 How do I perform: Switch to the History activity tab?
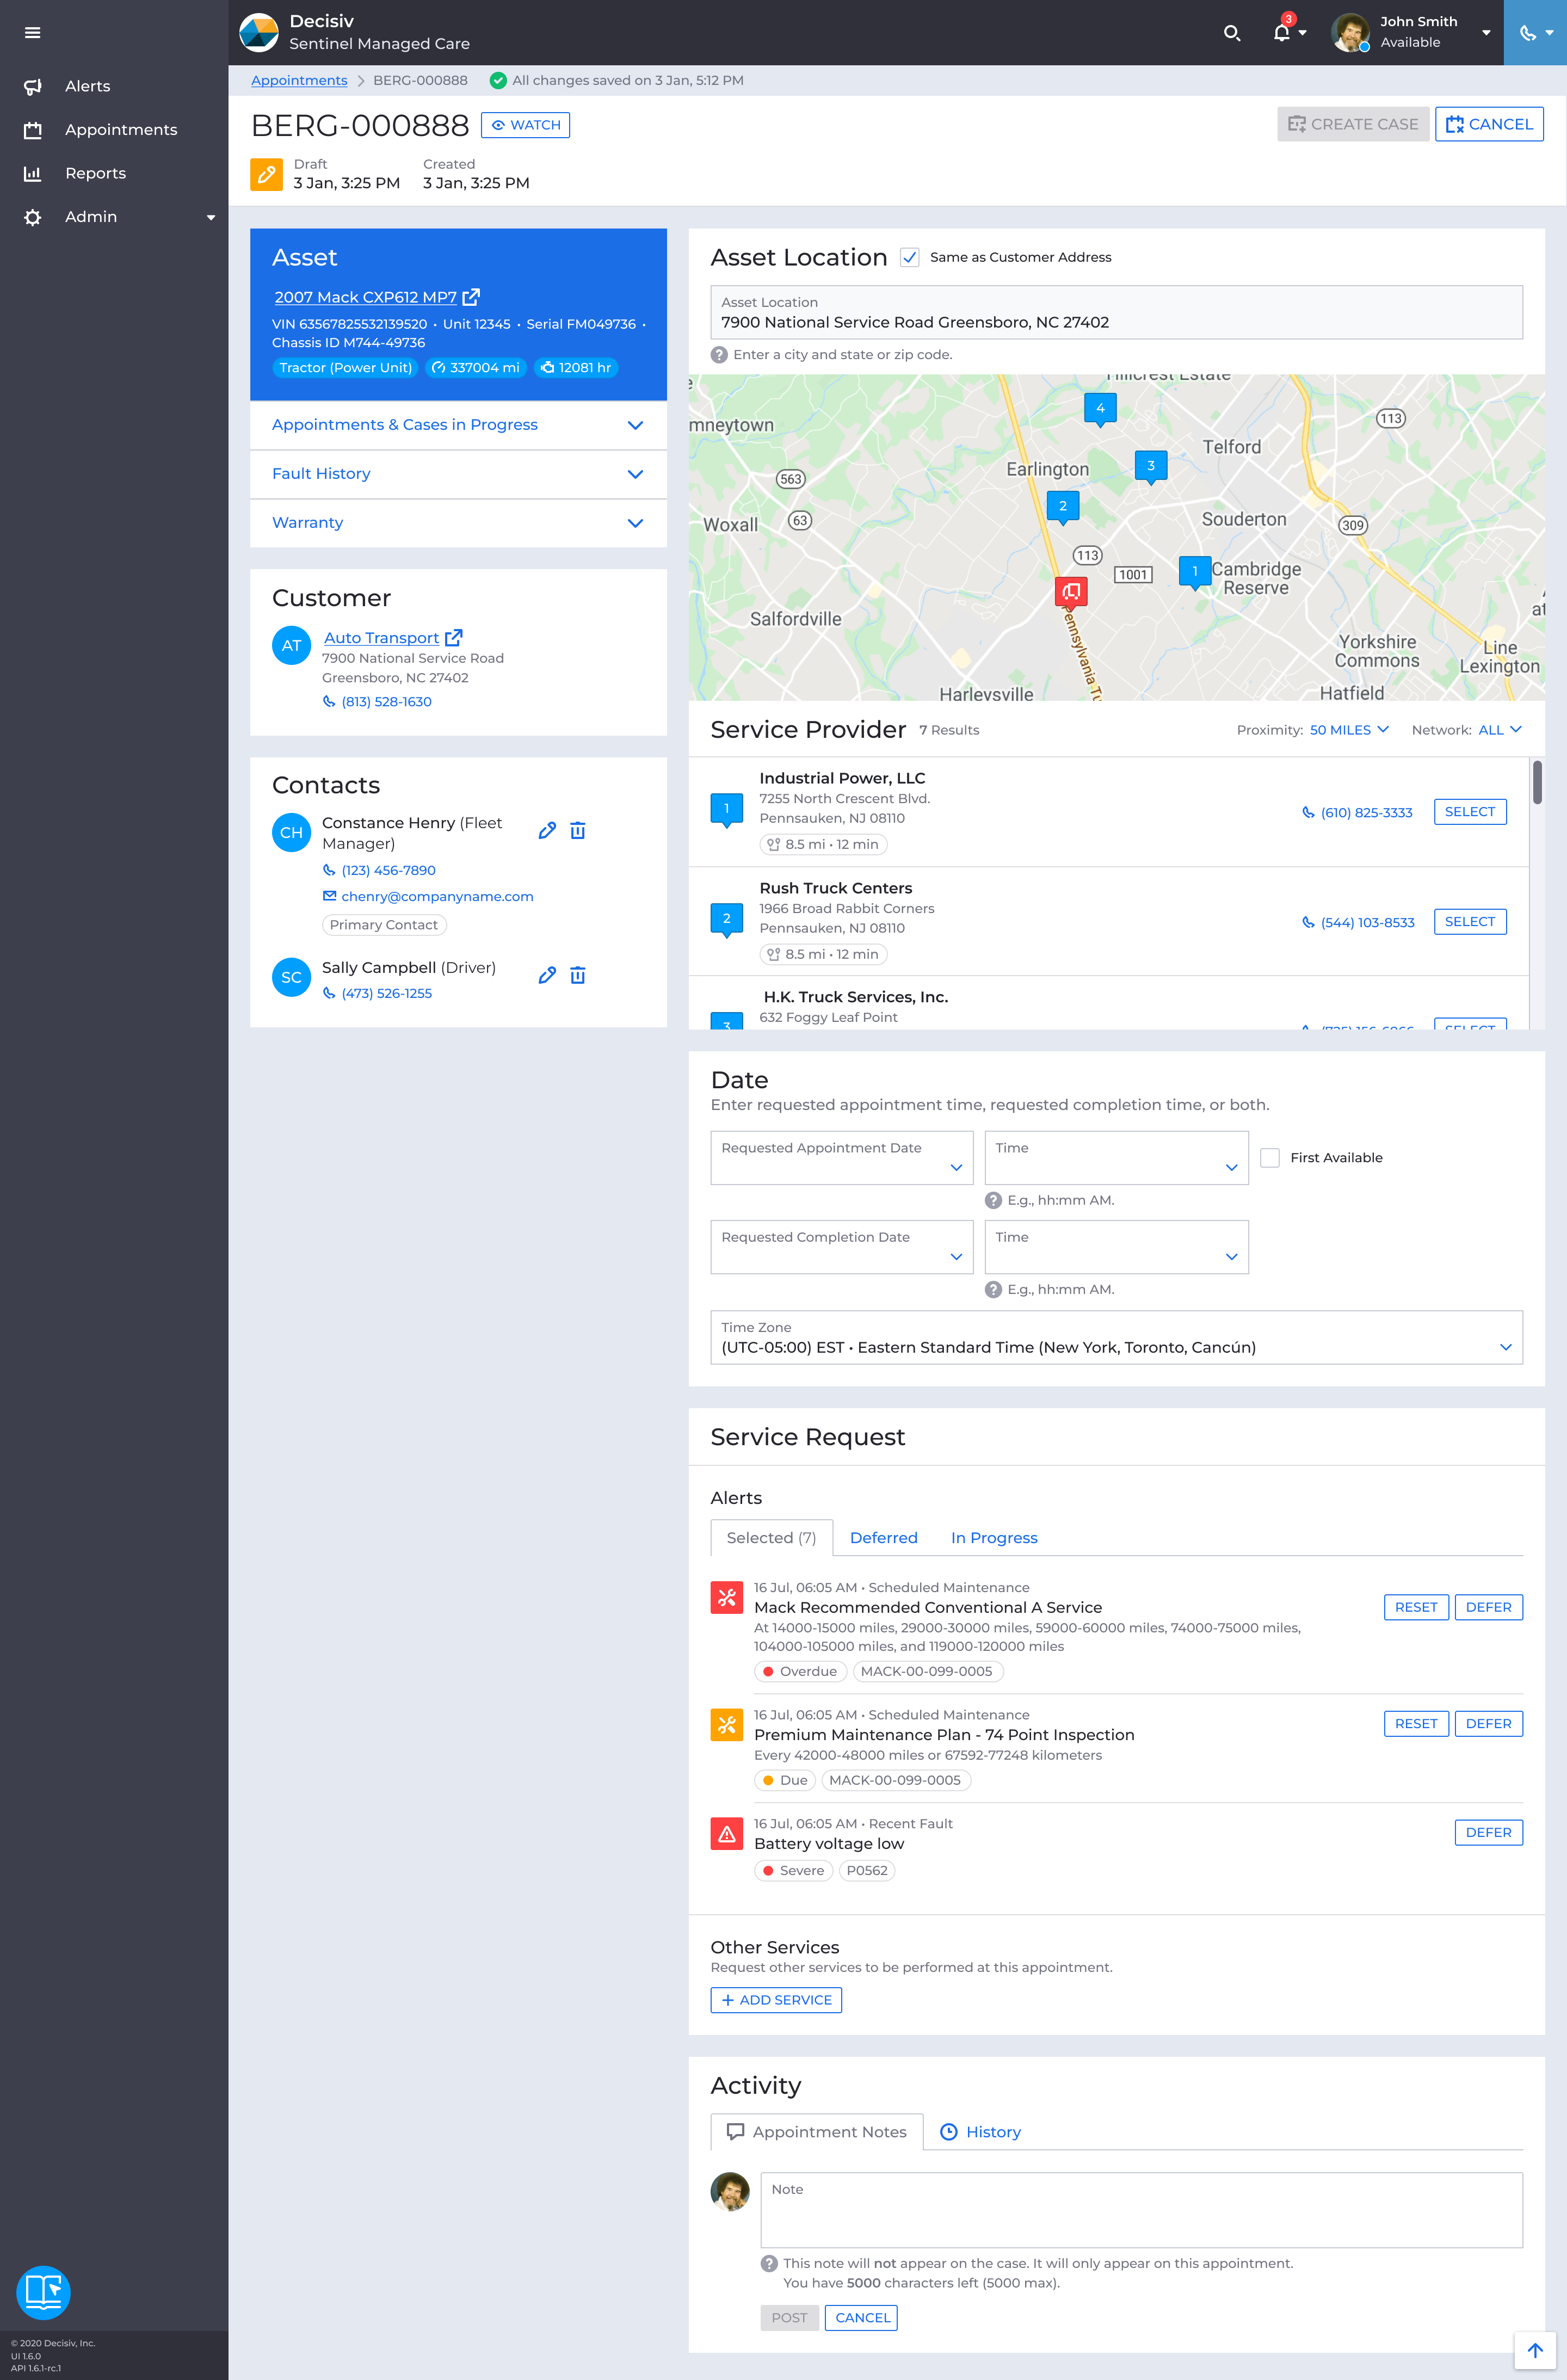981,2132
